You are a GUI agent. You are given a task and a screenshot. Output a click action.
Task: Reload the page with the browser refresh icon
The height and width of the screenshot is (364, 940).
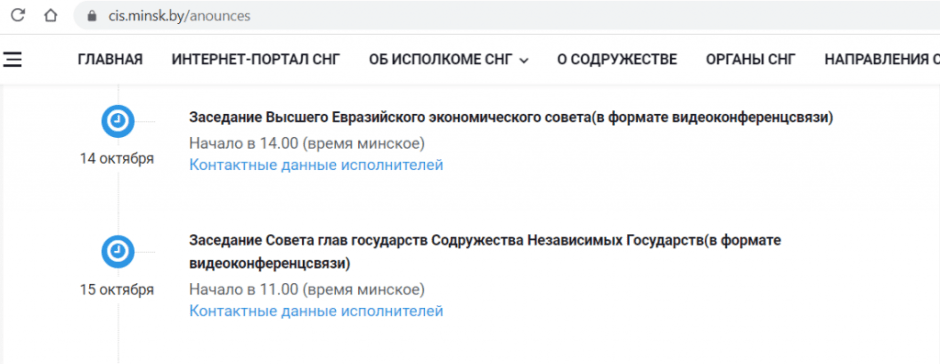click(x=18, y=16)
